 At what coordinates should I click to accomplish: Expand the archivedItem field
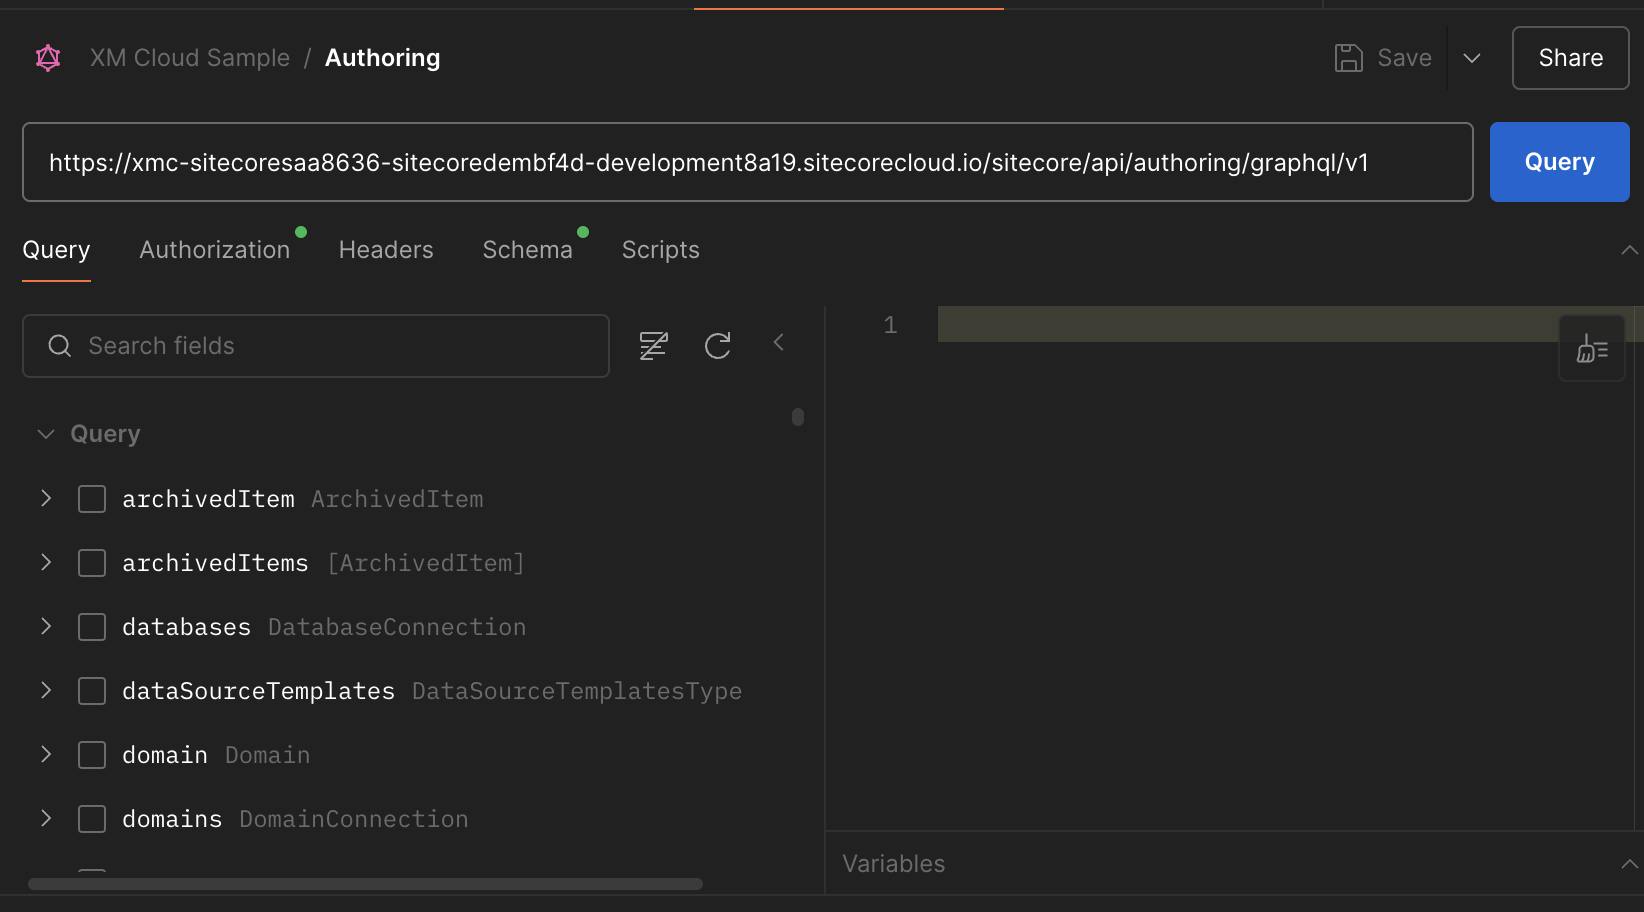click(x=46, y=498)
